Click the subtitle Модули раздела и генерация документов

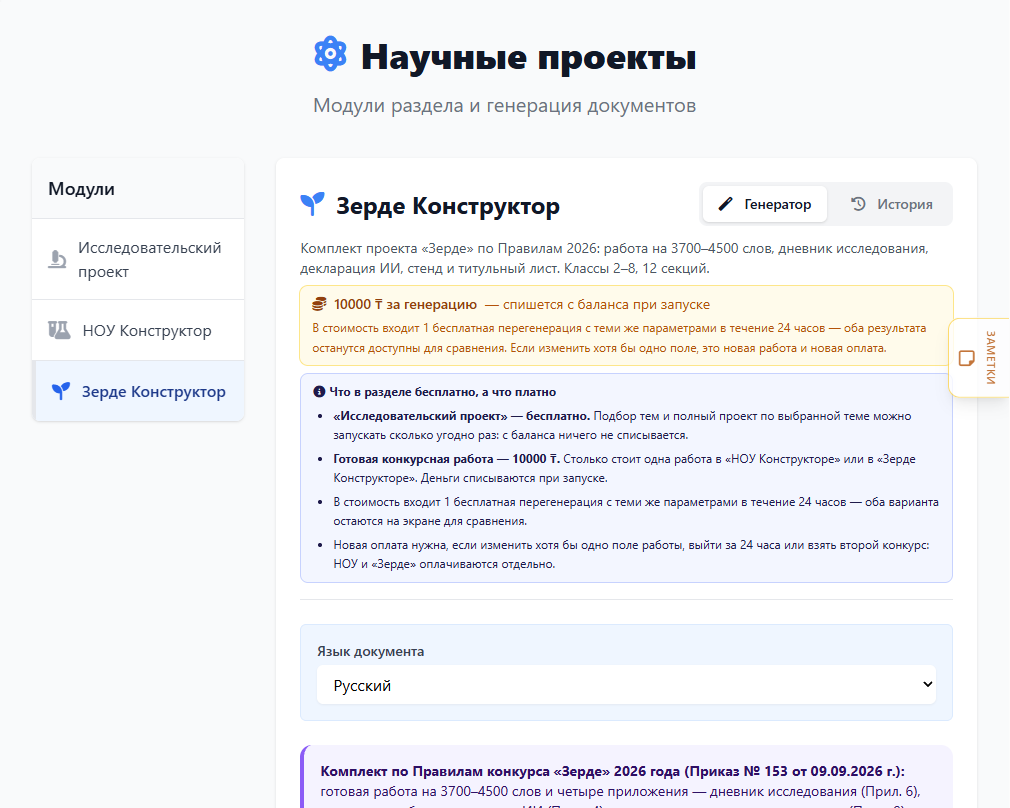coord(504,105)
